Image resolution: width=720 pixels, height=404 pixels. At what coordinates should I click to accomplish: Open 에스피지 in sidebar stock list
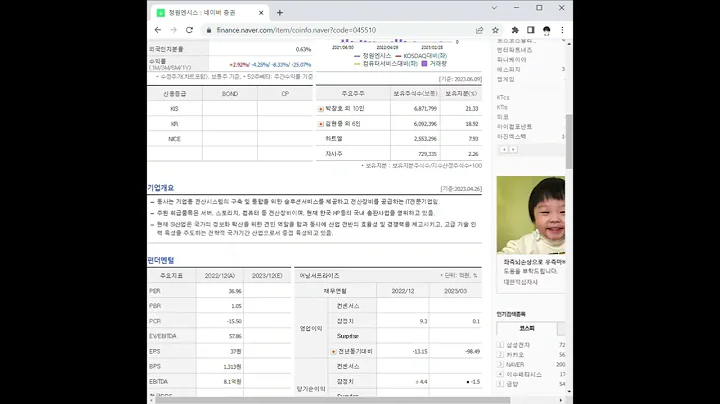[508, 69]
